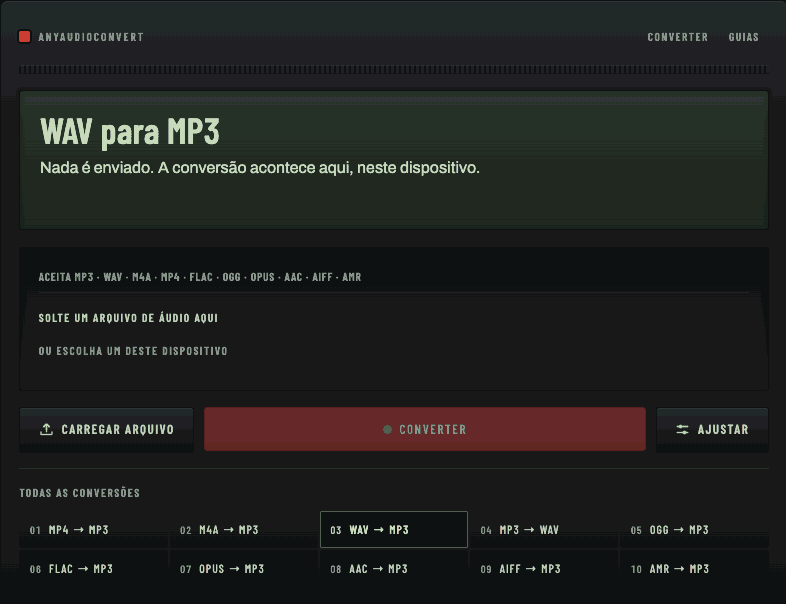Viewport: 786px width, 604px height.
Task: Select the AAC → MP3 conversion
Action: pos(394,569)
